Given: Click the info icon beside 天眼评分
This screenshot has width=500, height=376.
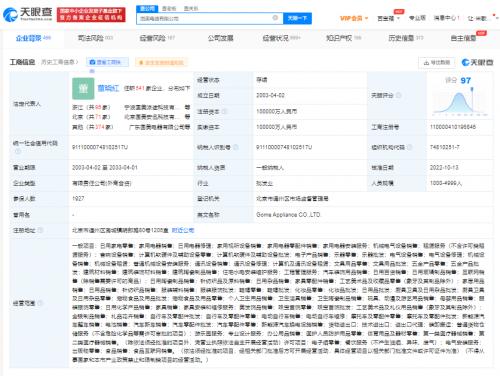Looking at the screenshot, I should point(398,95).
